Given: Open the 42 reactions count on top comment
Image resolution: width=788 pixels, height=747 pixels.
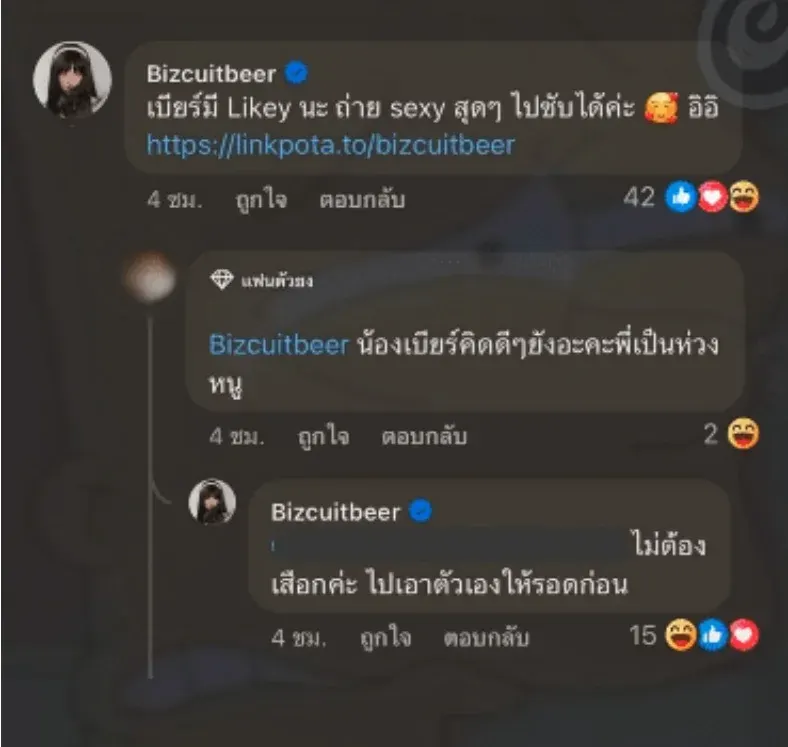Looking at the screenshot, I should (639, 197).
